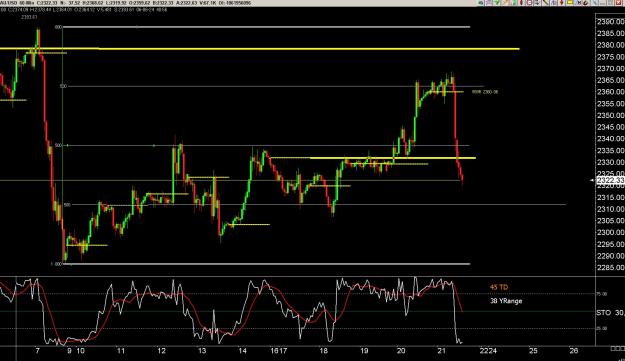Click date label 19 on time axis

[364, 351]
